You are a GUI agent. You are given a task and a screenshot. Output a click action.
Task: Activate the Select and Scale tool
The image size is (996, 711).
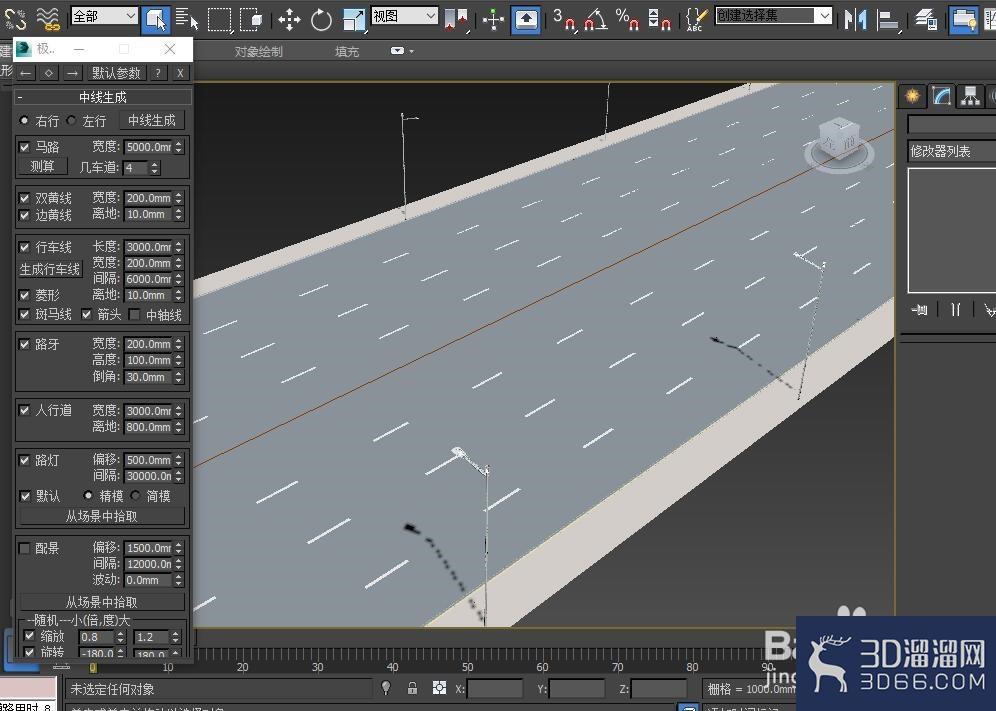tap(354, 20)
